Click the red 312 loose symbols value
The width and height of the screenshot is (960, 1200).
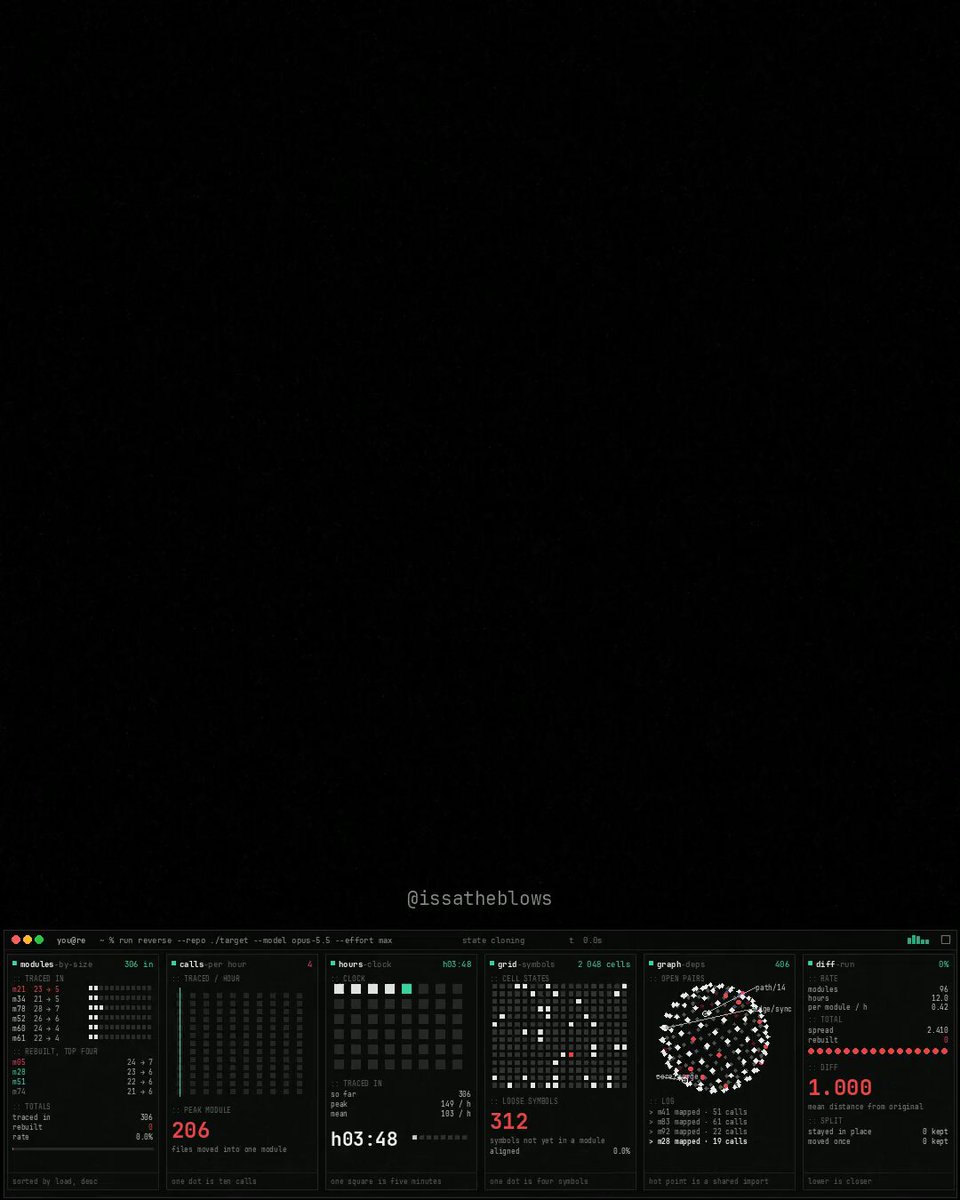click(509, 1122)
